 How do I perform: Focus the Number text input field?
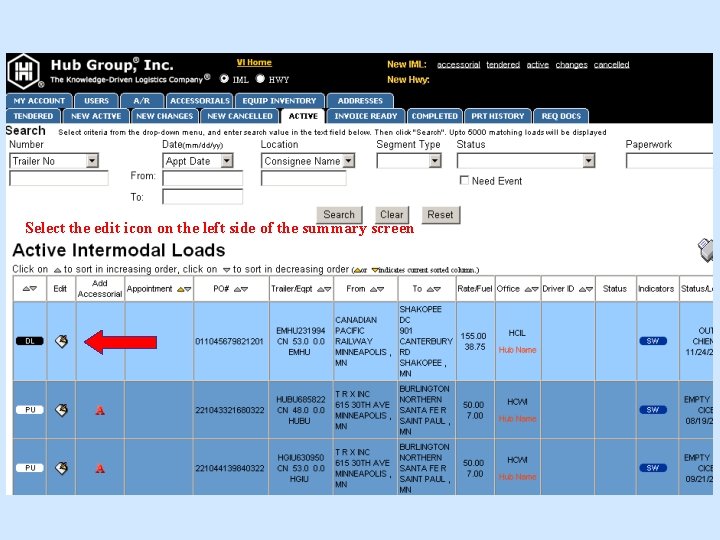(59, 178)
